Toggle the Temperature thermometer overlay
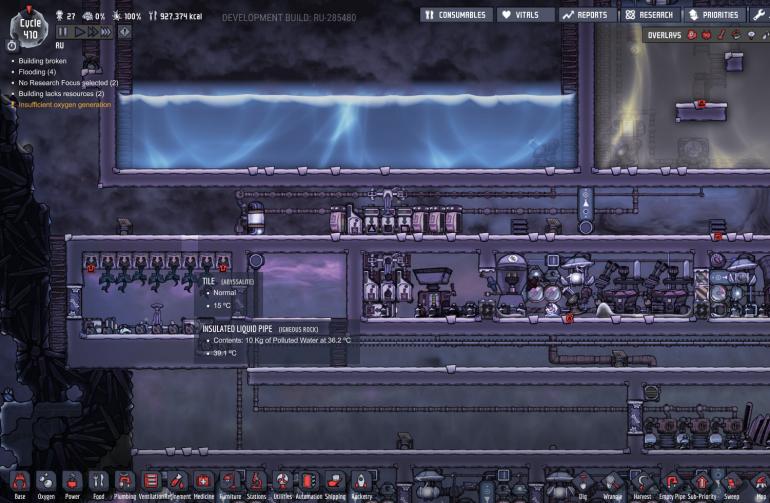Image resolution: width=770 pixels, height=503 pixels. [721, 35]
